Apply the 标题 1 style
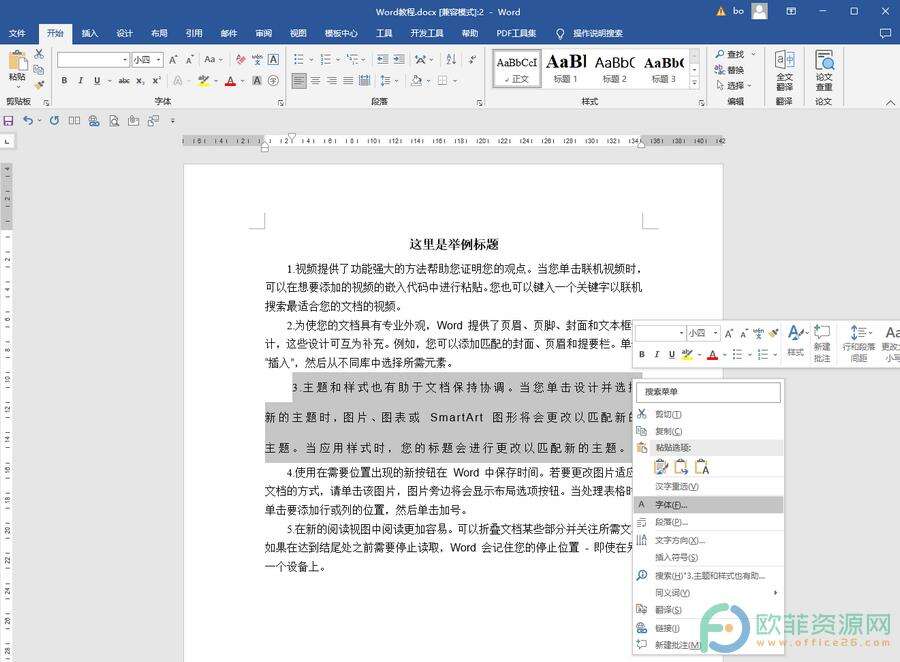 pos(568,70)
